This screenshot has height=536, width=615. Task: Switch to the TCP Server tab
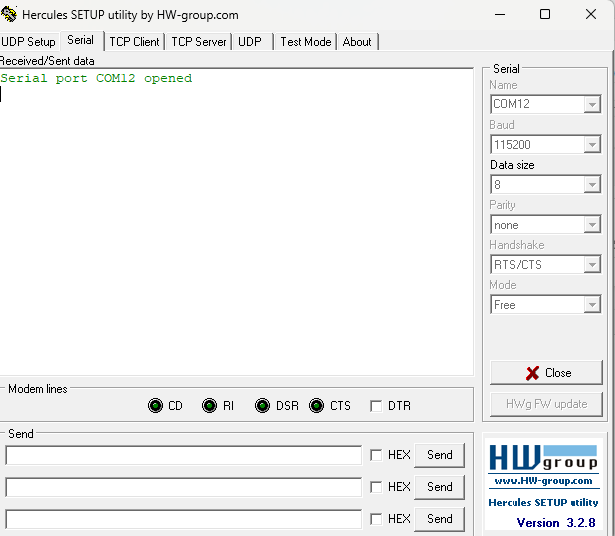(x=198, y=42)
